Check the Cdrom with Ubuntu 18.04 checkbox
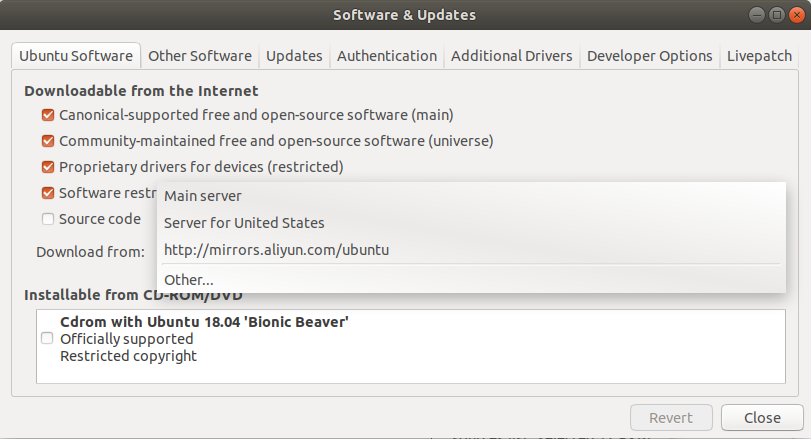The image size is (811, 439). tap(47, 338)
